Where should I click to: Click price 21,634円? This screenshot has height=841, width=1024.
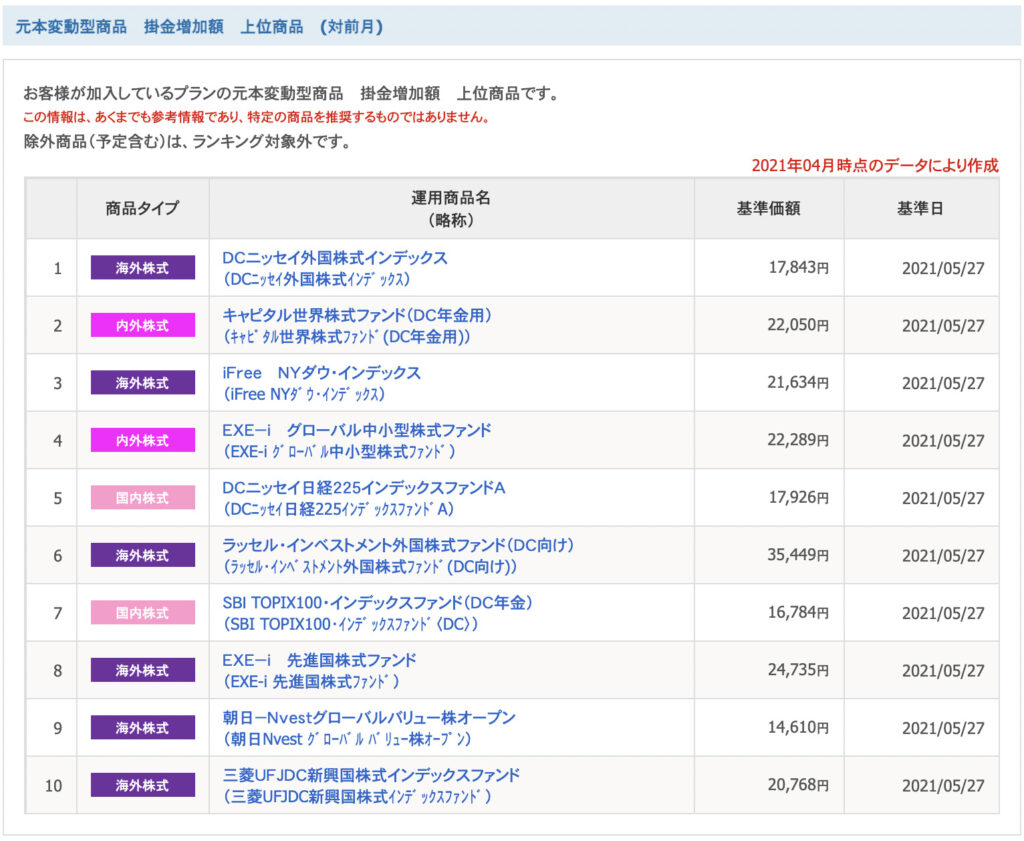798,382
